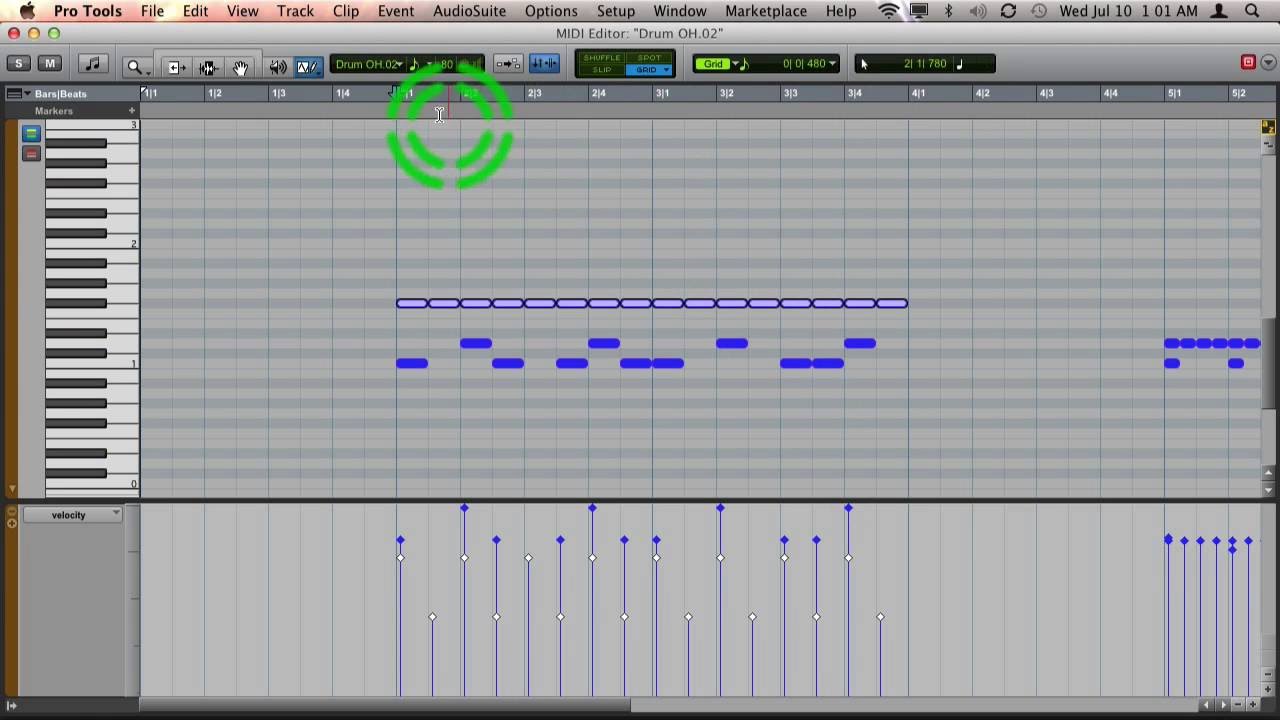Click the Bluetooth status icon
1280x720 pixels.
[949, 11]
